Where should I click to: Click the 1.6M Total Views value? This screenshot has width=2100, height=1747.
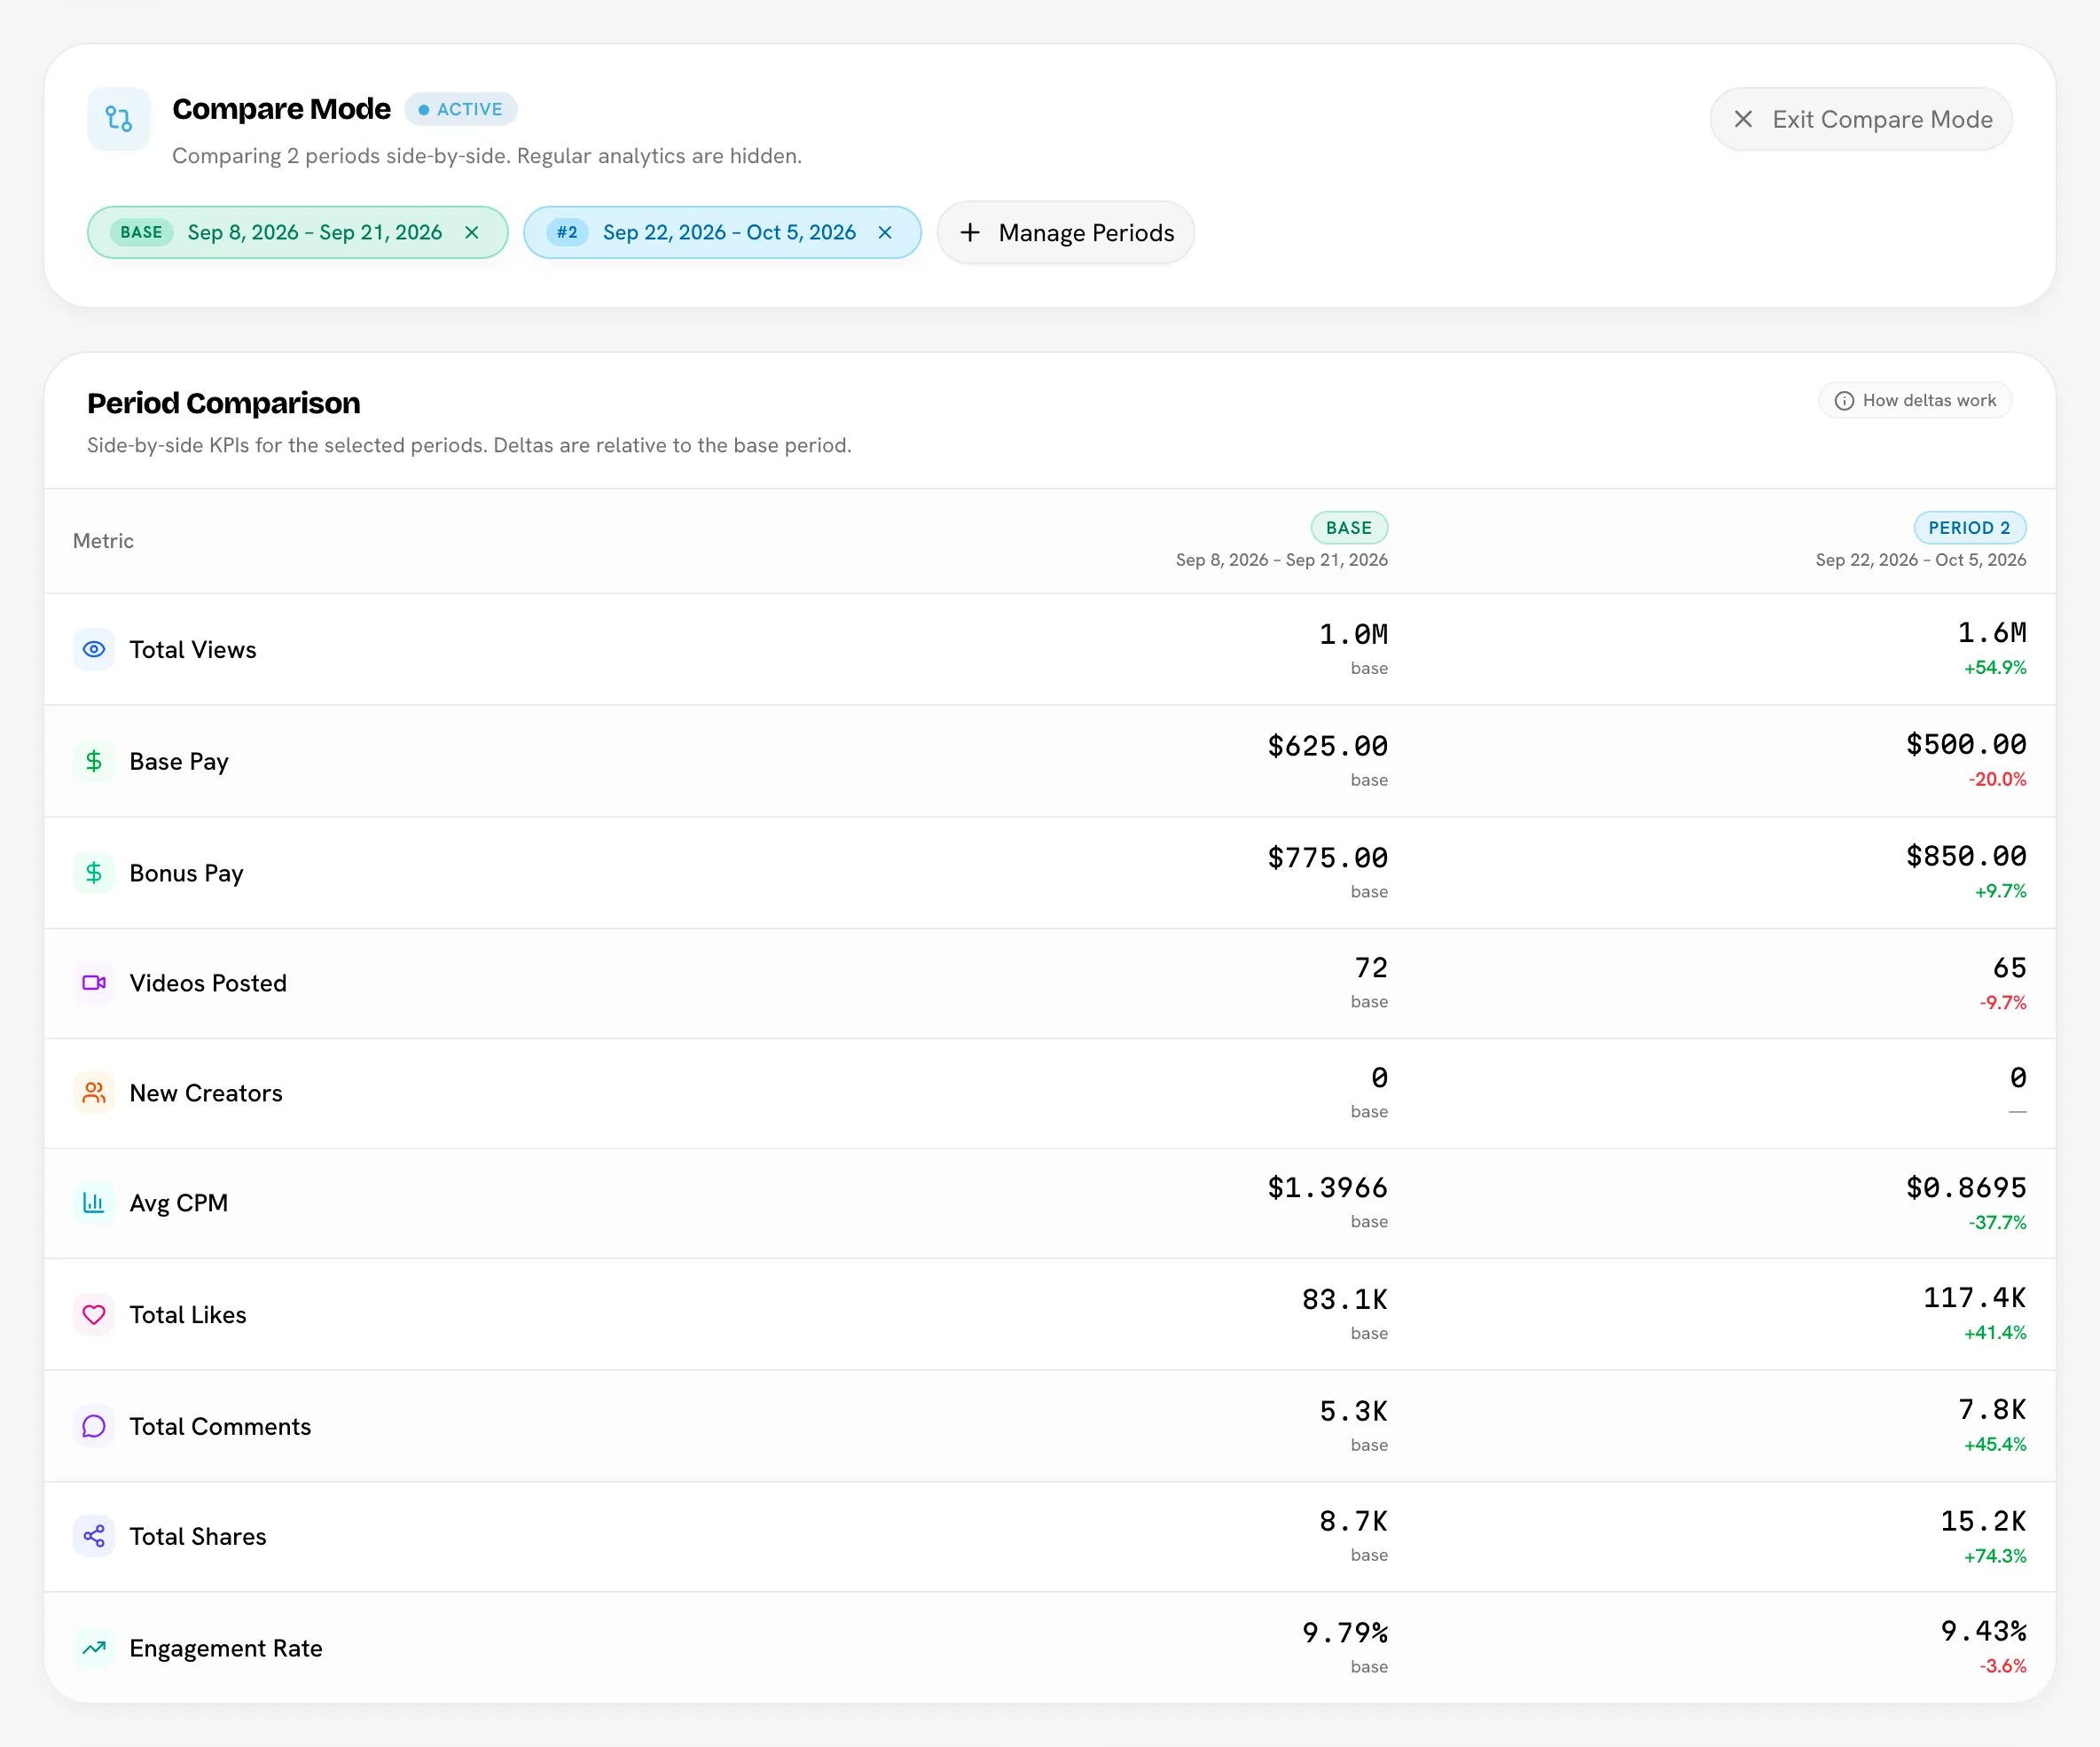click(1991, 633)
